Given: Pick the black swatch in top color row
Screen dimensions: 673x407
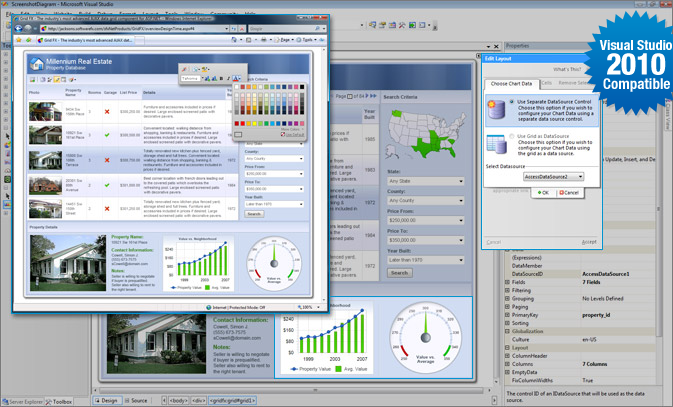Looking at the screenshot, I should tap(302, 87).
